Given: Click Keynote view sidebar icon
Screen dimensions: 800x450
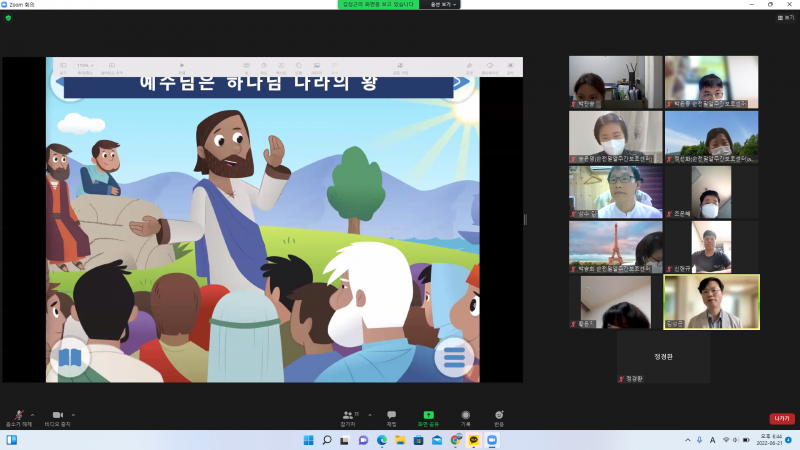Looking at the screenshot, I should tap(63, 67).
